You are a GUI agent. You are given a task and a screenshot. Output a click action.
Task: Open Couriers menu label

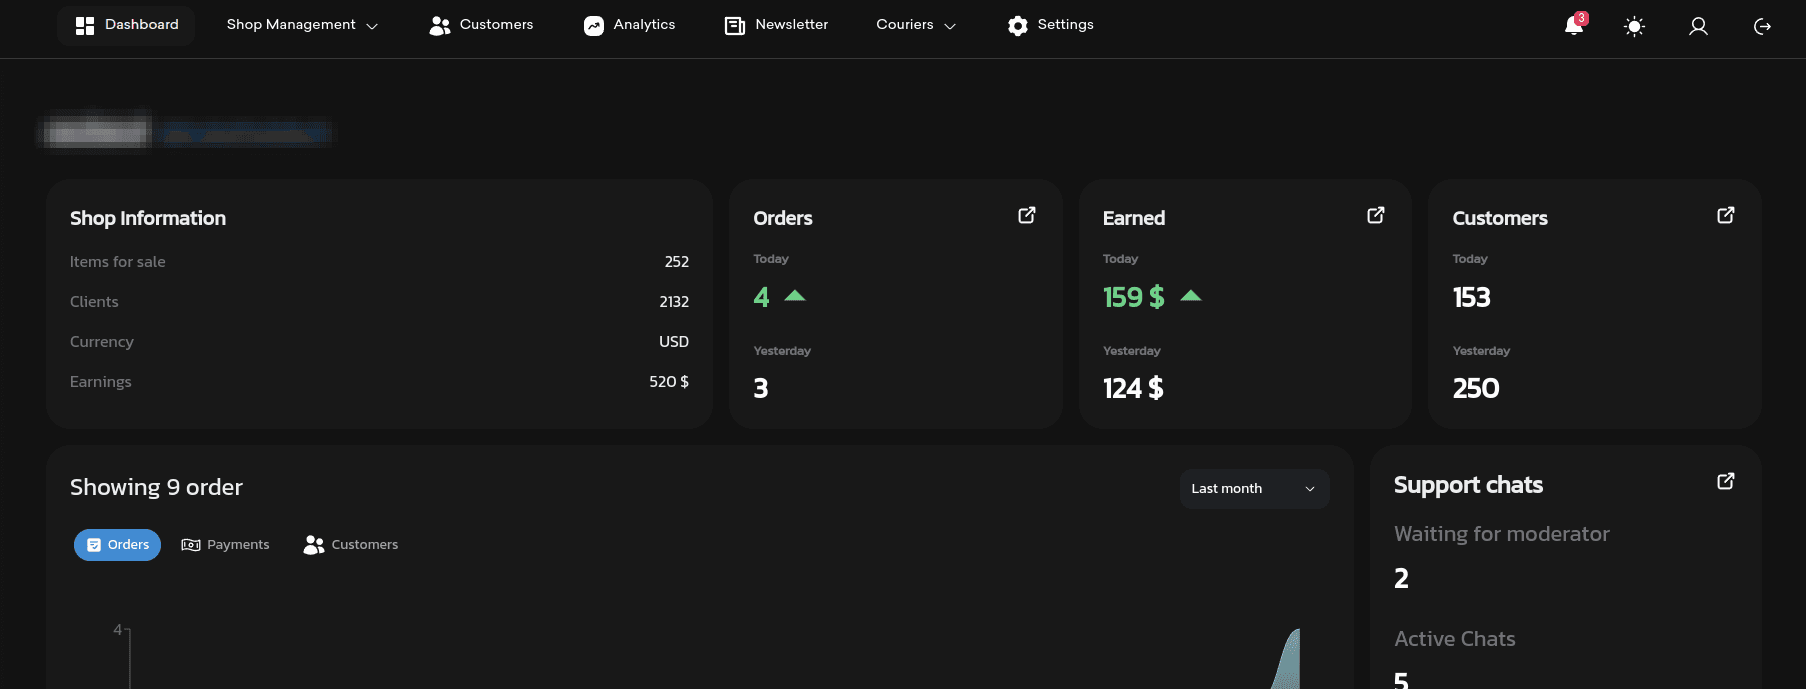click(905, 24)
